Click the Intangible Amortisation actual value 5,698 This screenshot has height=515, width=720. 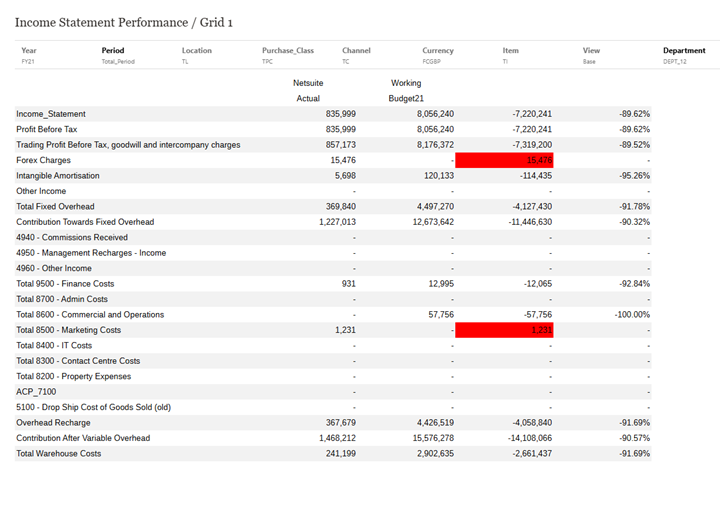click(x=341, y=176)
